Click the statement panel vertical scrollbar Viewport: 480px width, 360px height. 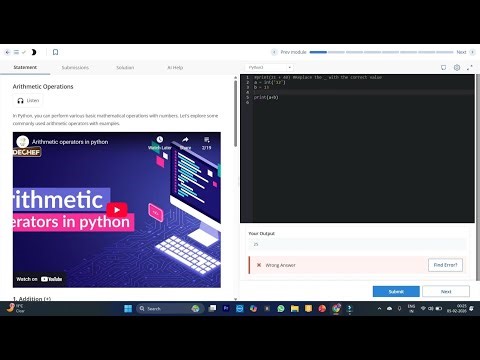coord(236,113)
